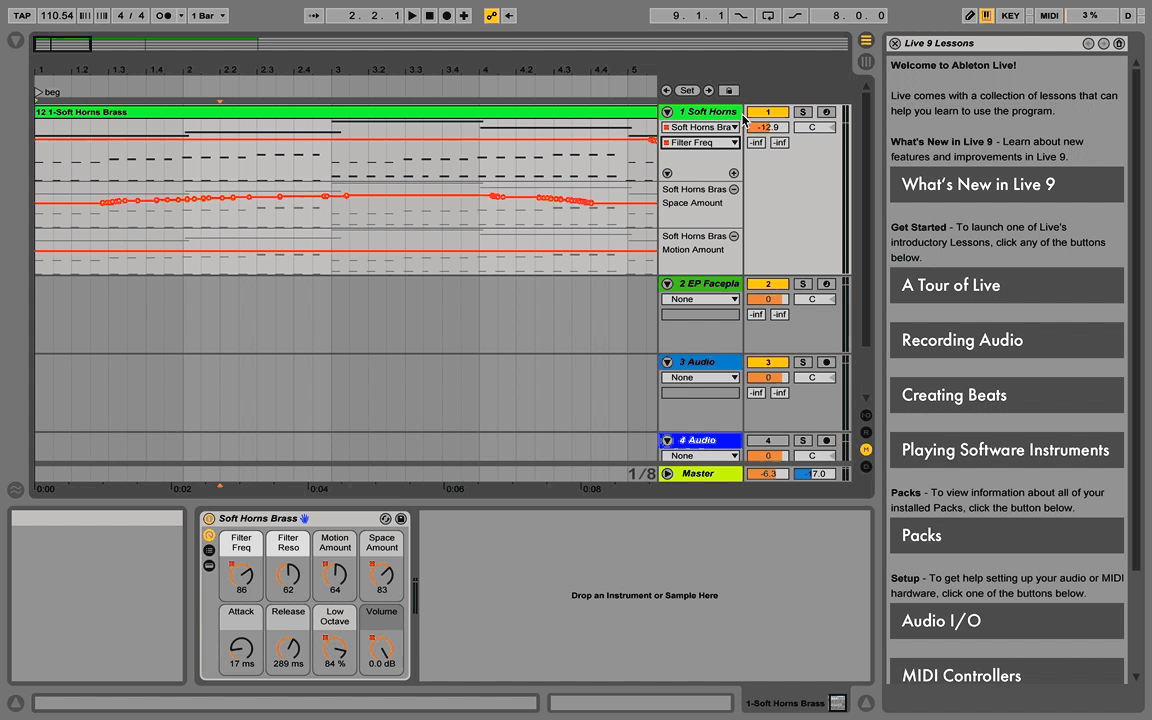
Task: Open the 1 Bar quantization menu
Action: [208, 15]
